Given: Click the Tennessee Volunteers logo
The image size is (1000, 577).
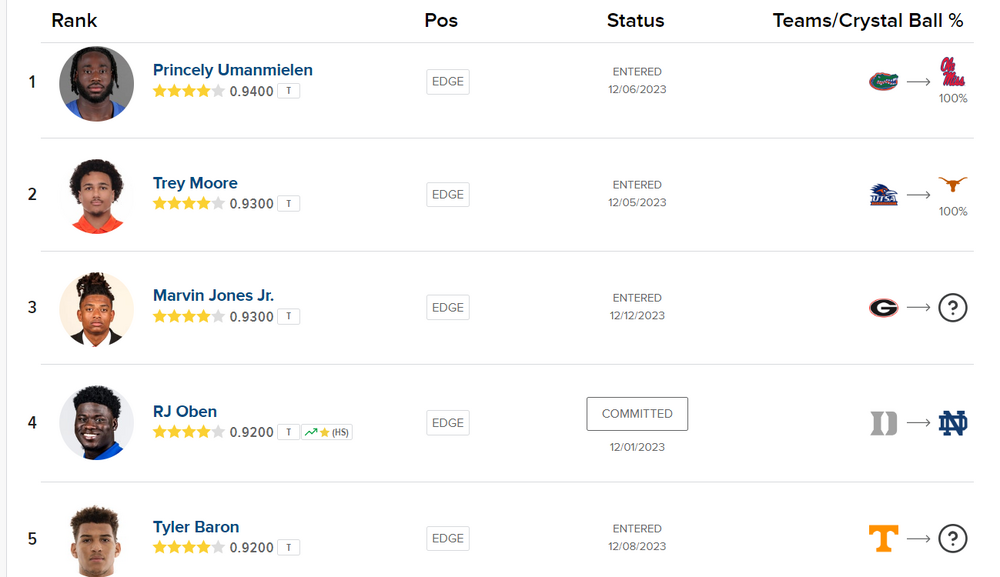Looking at the screenshot, I should (883, 538).
